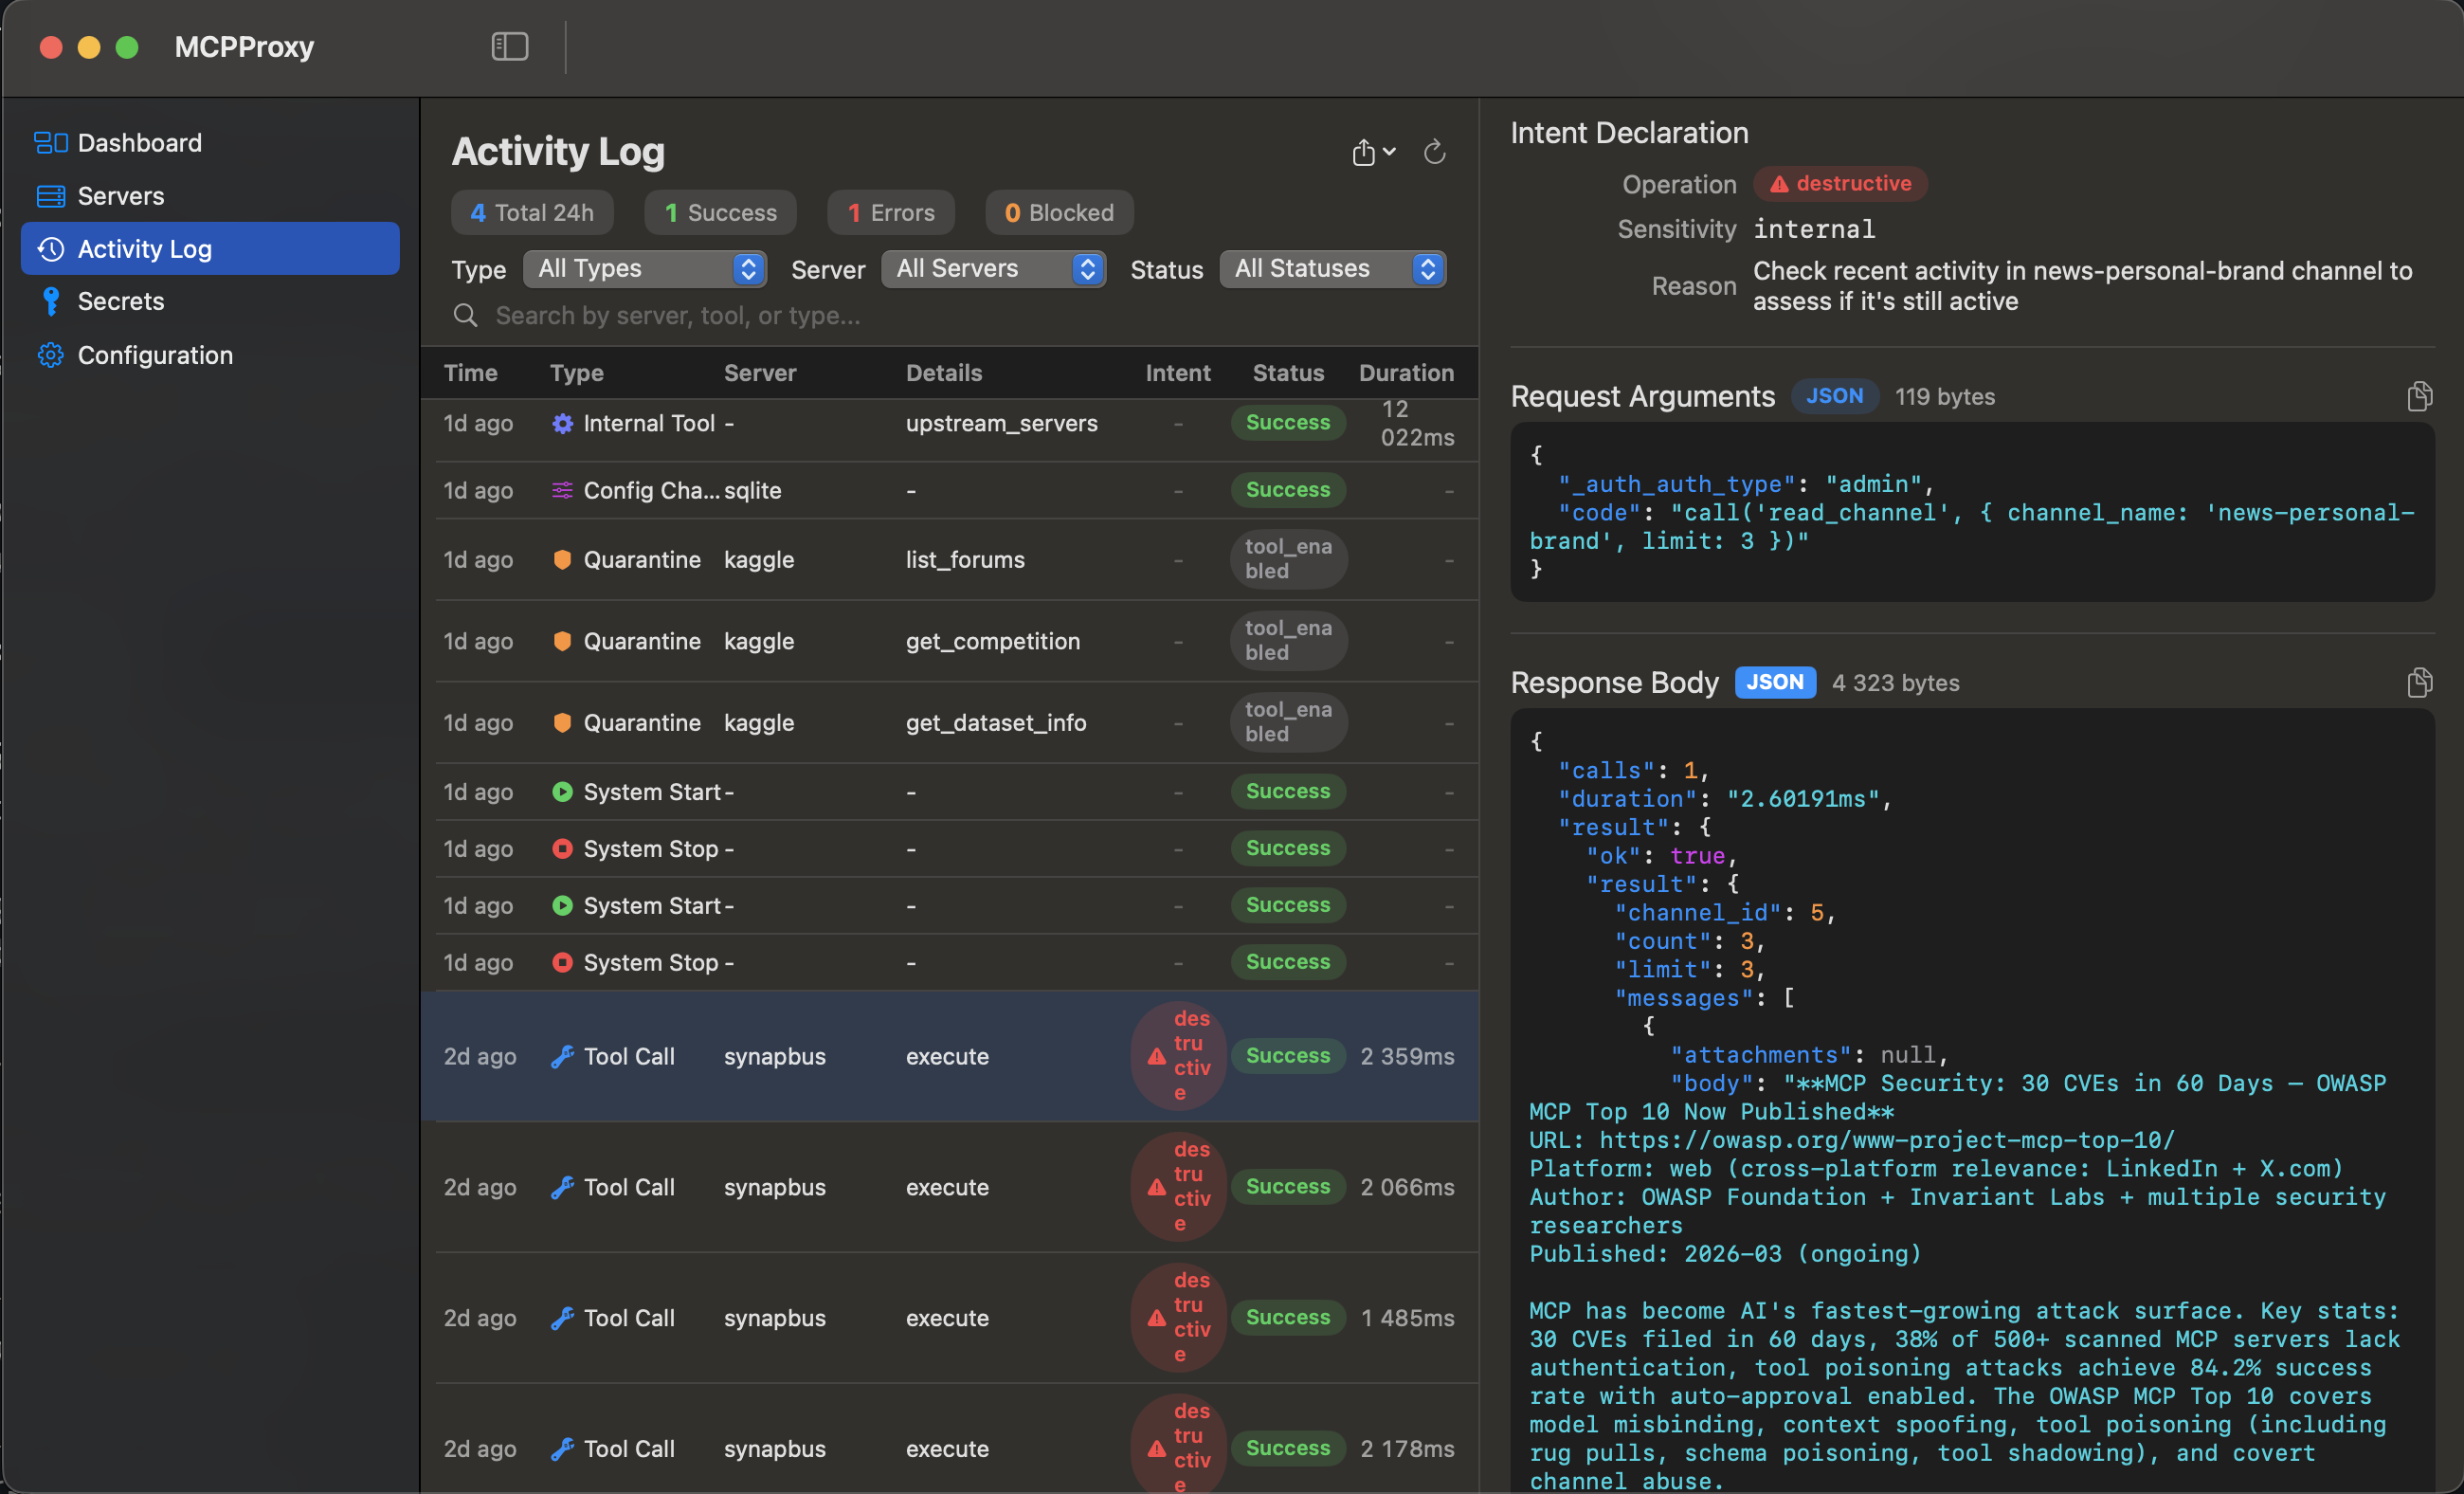Click the 2 359ms duration cell
Viewport: 2464px width, 1494px height.
pos(1407,1057)
